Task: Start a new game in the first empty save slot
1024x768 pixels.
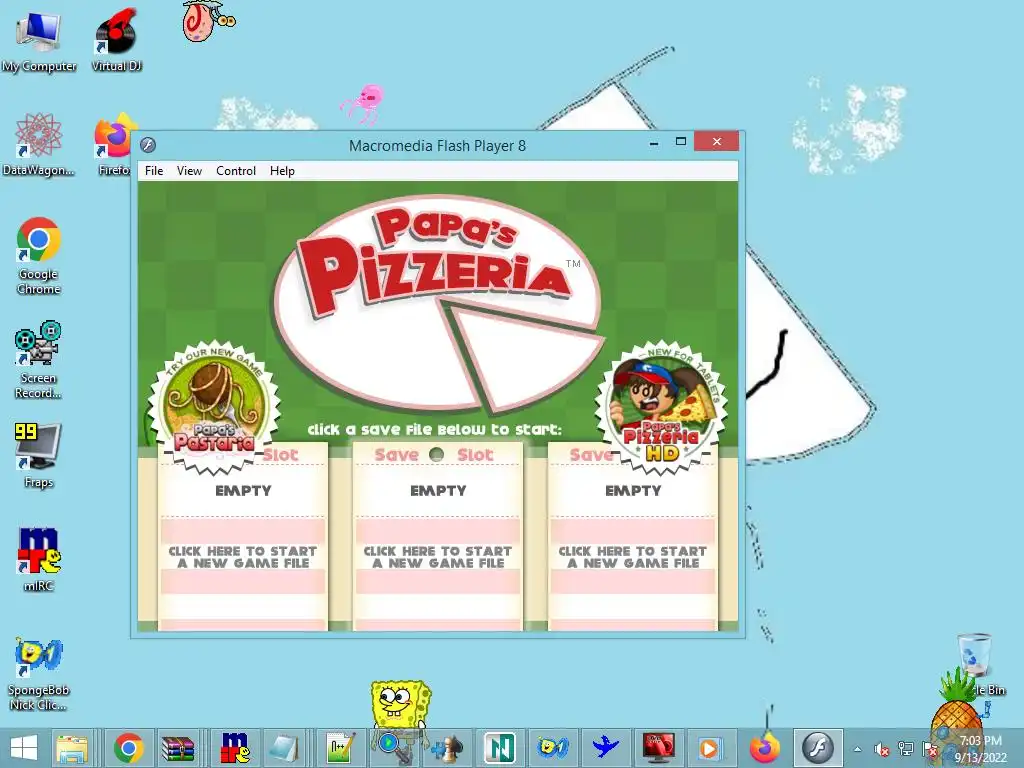Action: [x=243, y=557]
